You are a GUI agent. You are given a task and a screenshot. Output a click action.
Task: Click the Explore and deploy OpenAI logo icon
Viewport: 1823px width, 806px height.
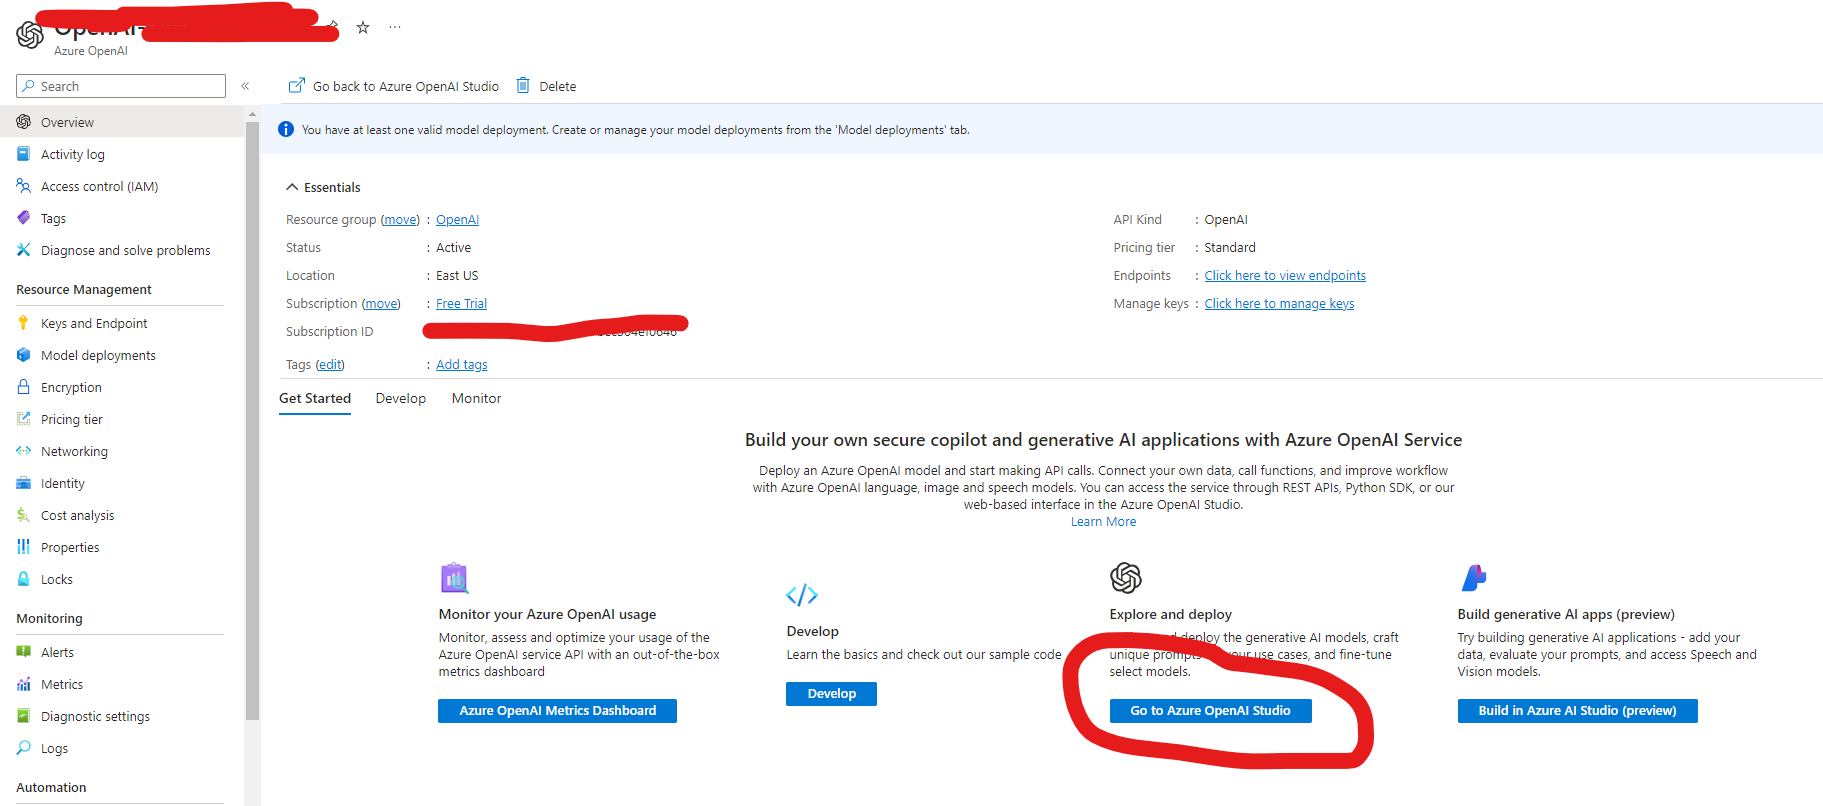1126,578
